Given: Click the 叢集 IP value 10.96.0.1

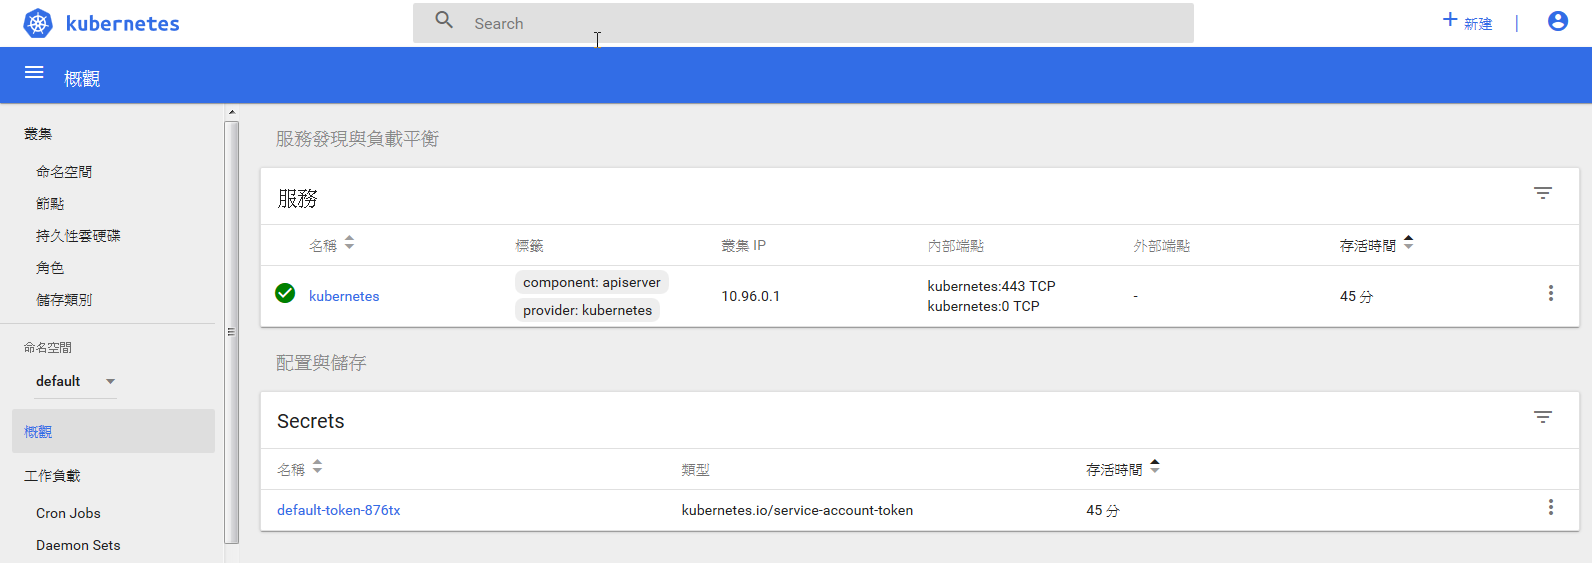Looking at the screenshot, I should pos(751,296).
